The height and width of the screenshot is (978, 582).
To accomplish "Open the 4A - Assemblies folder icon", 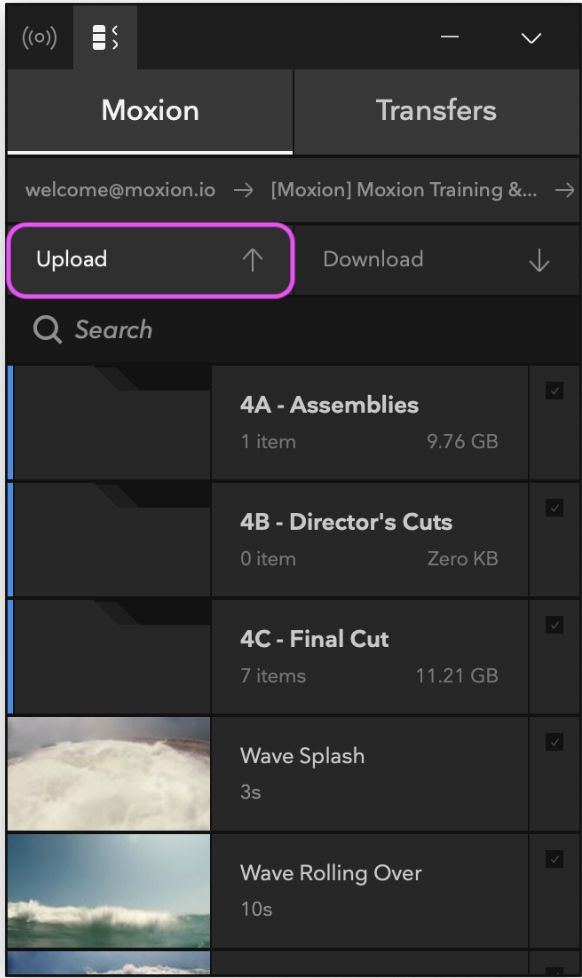I will pos(111,422).
